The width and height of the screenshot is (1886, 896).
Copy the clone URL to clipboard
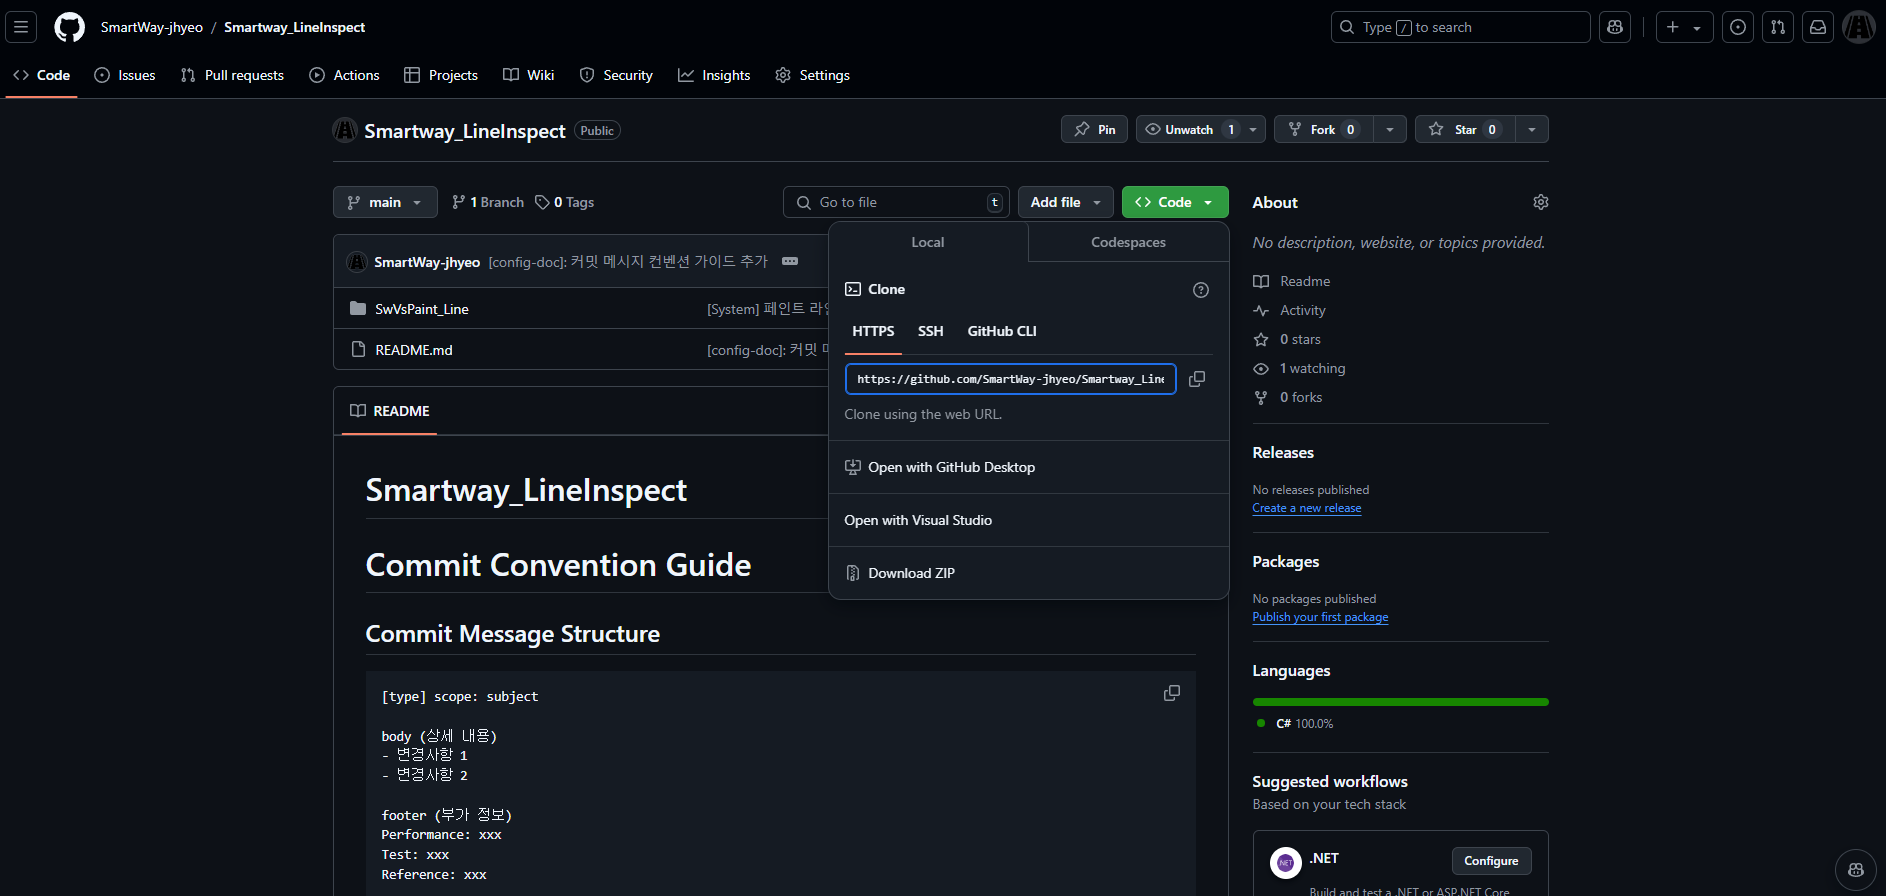pos(1197,379)
